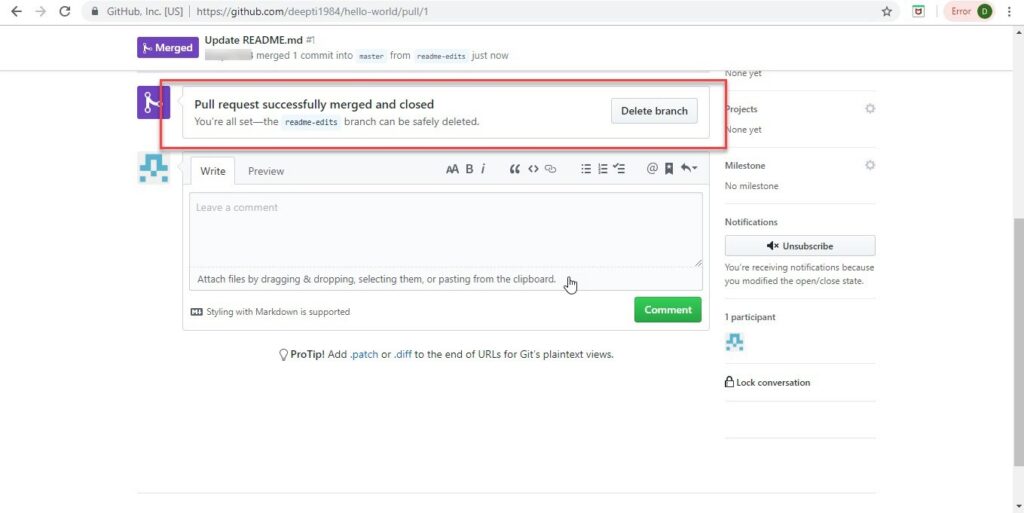The height and width of the screenshot is (513, 1024).
Task: Click the master branch label
Action: coord(371,56)
